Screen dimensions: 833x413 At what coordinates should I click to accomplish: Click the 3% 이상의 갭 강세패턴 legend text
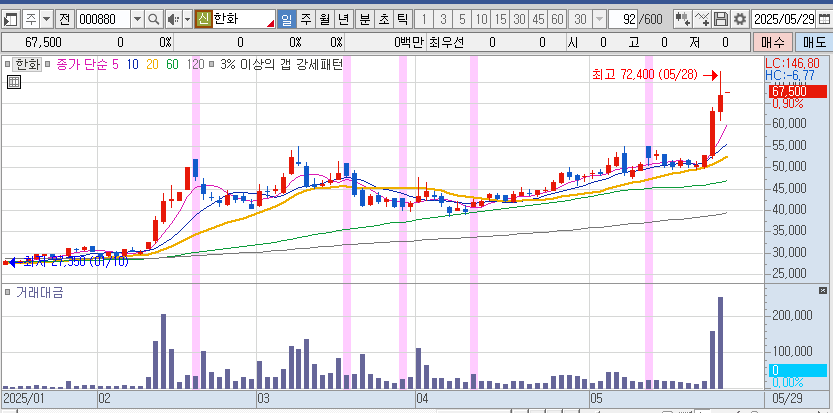(x=282, y=64)
